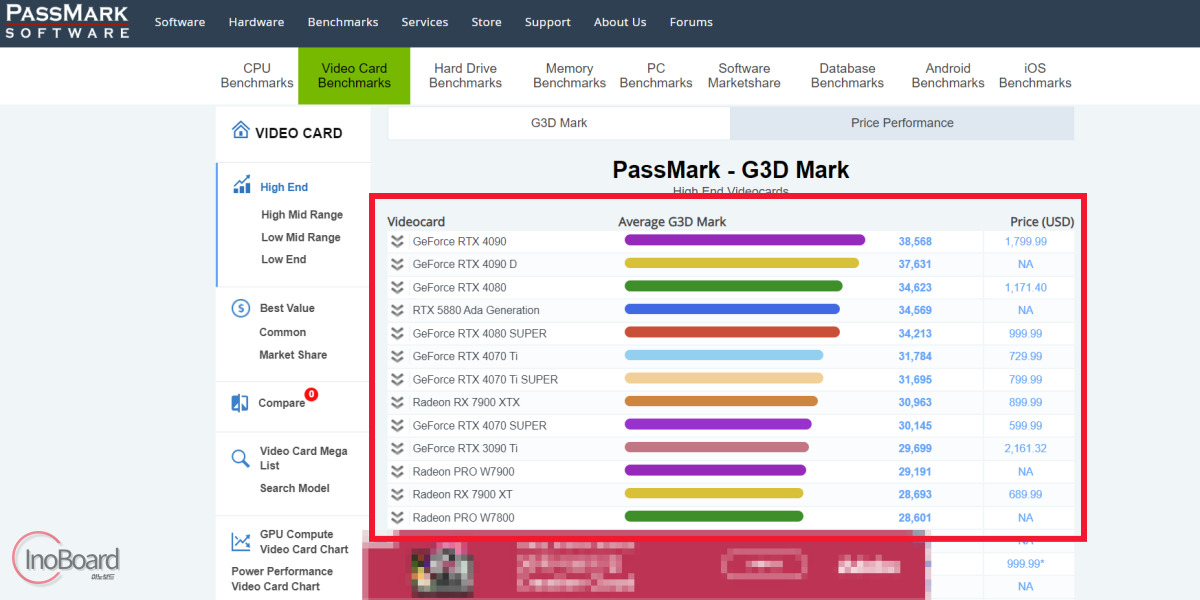Open the Low Mid Range sidebar link

pyautogui.click(x=301, y=238)
